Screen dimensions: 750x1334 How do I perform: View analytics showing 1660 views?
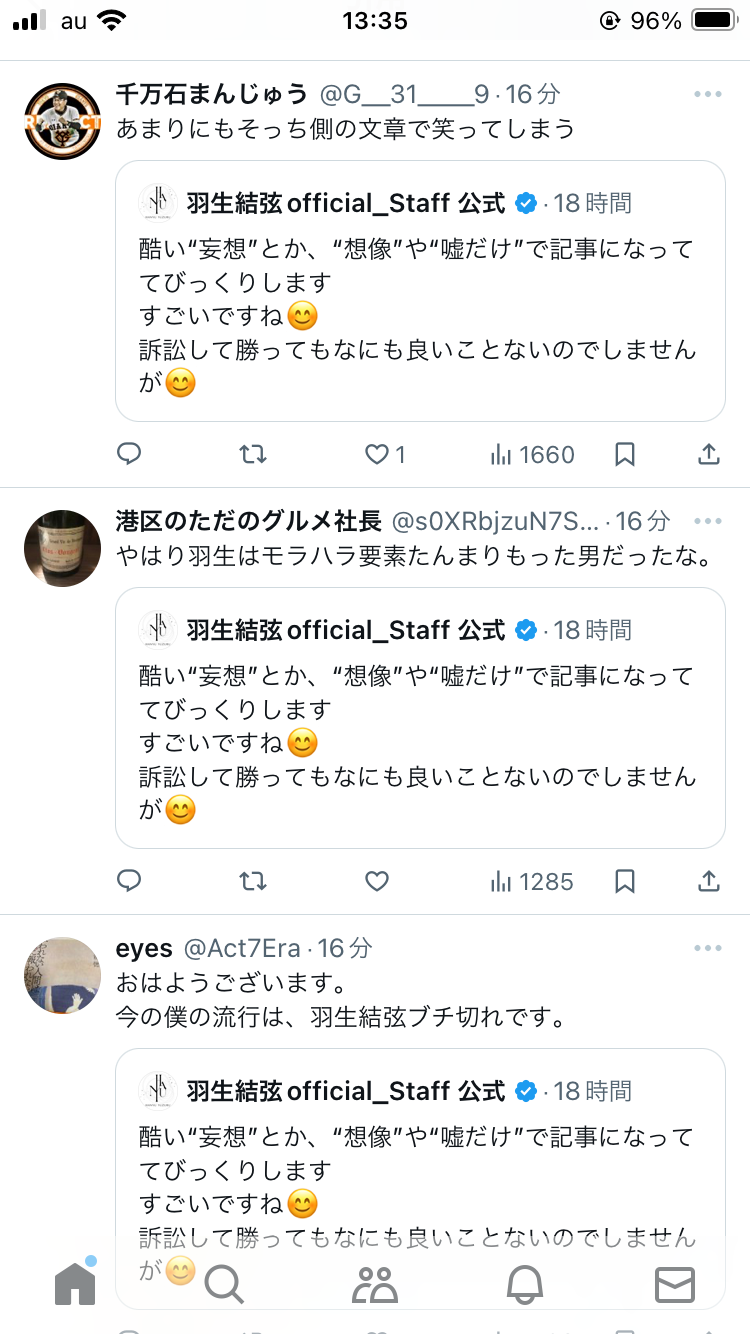(x=532, y=455)
